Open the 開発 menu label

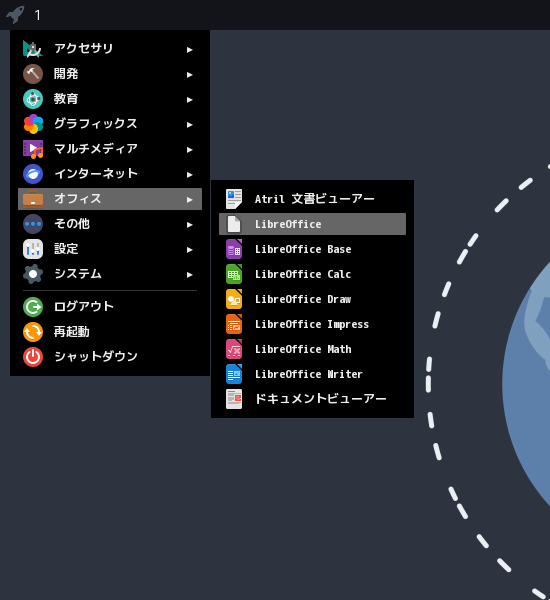pos(66,73)
